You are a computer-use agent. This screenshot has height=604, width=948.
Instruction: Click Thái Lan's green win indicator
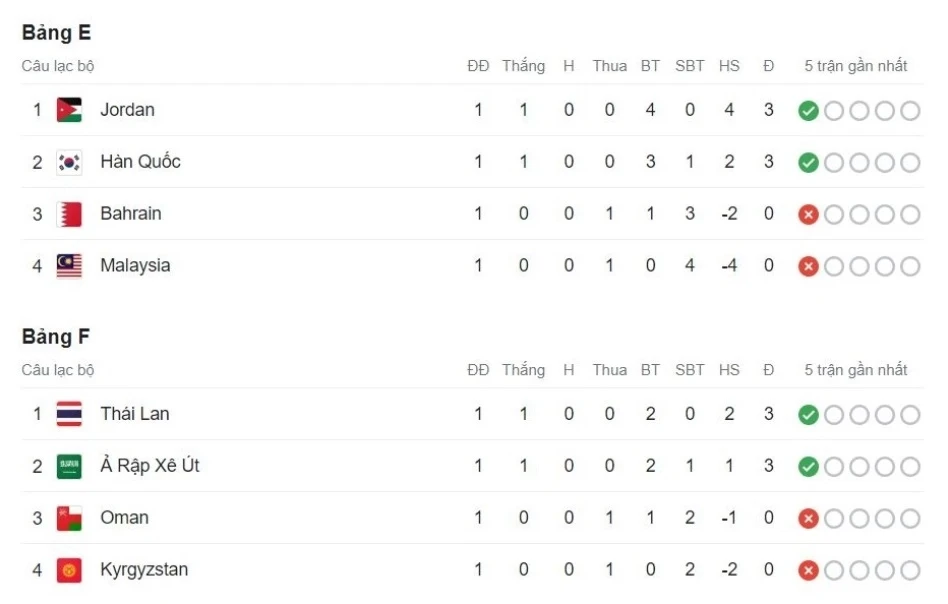tap(808, 415)
